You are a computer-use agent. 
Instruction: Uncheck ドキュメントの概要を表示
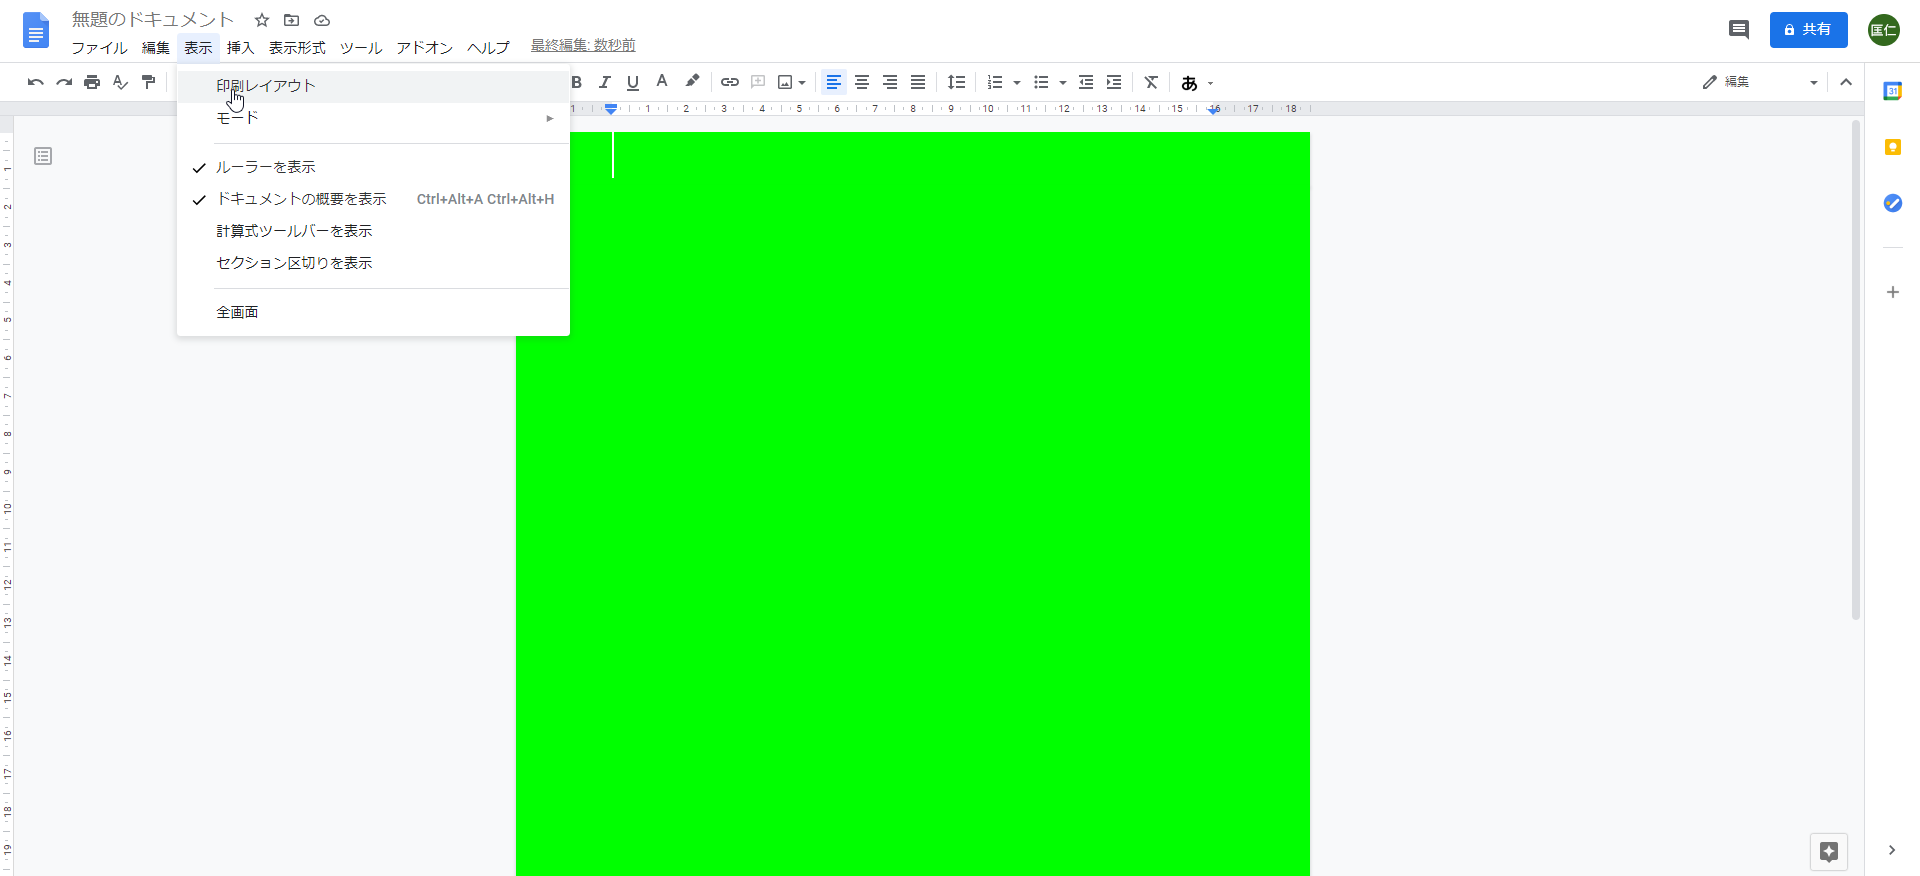point(373,199)
